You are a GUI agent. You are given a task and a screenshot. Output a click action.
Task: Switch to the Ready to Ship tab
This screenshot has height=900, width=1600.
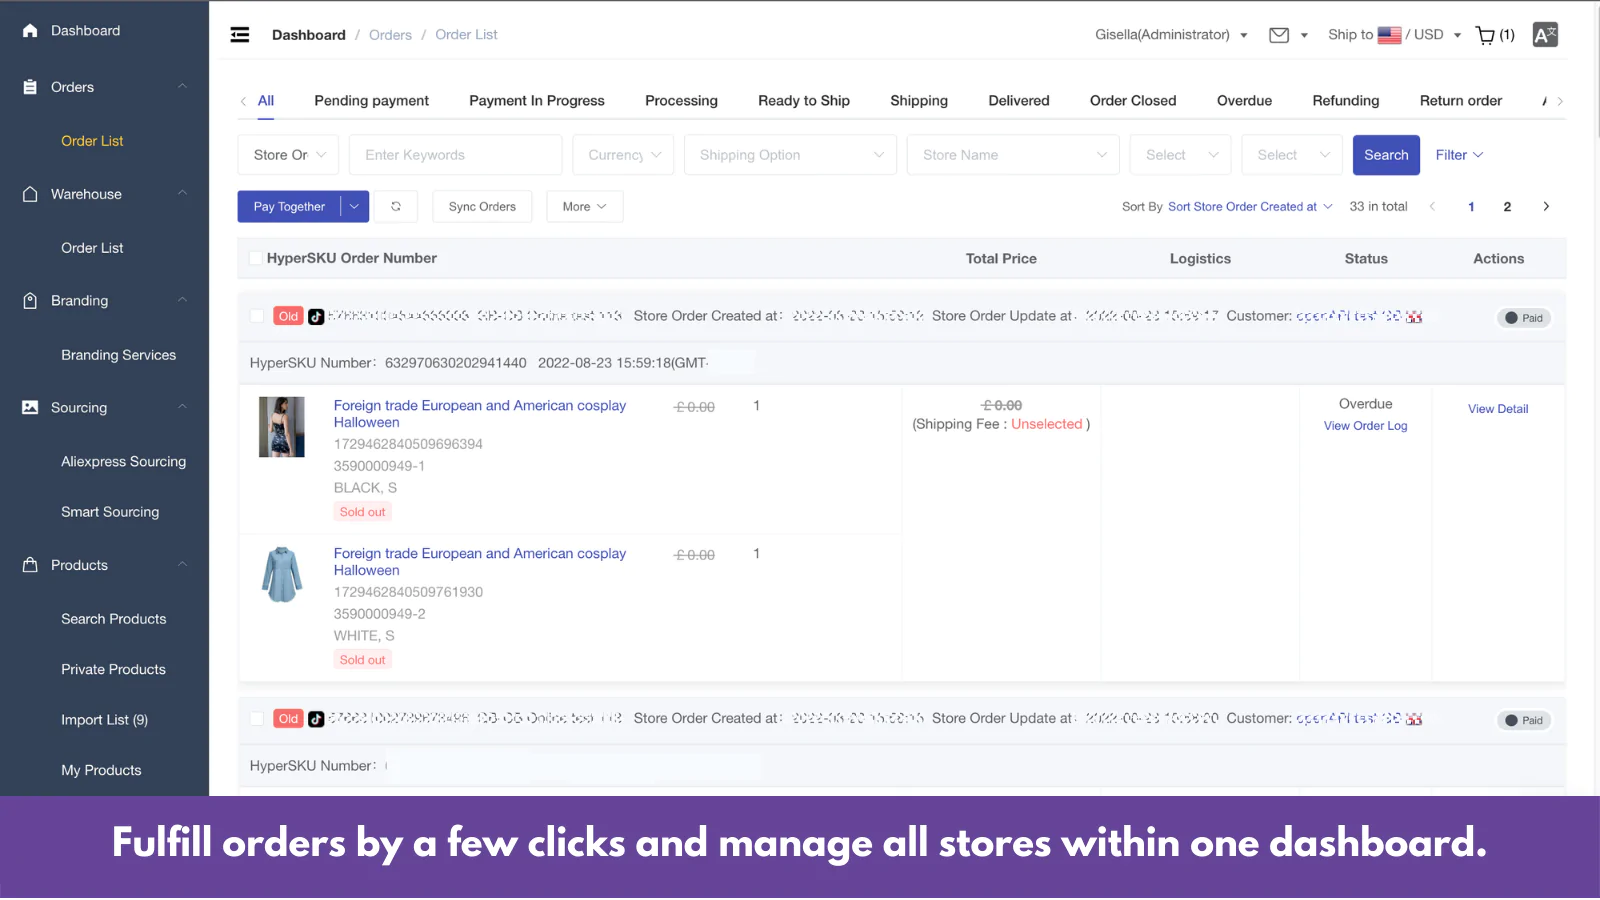click(x=804, y=101)
